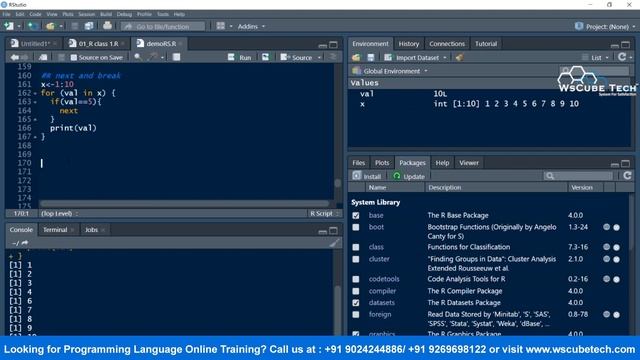Open the (Top Level) scope dropdown

point(59,213)
